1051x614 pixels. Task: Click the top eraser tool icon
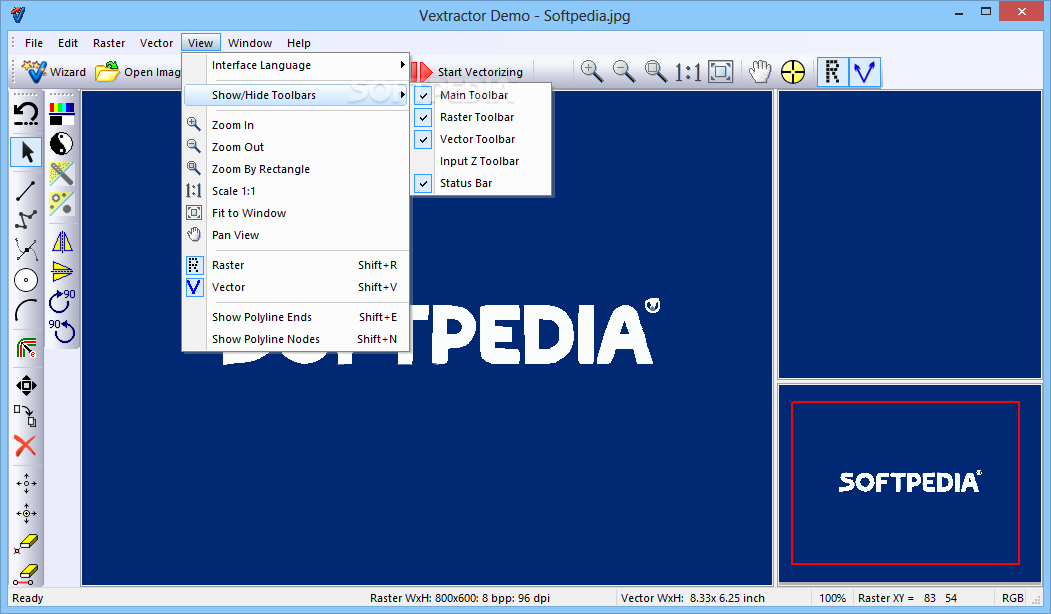coord(26,544)
